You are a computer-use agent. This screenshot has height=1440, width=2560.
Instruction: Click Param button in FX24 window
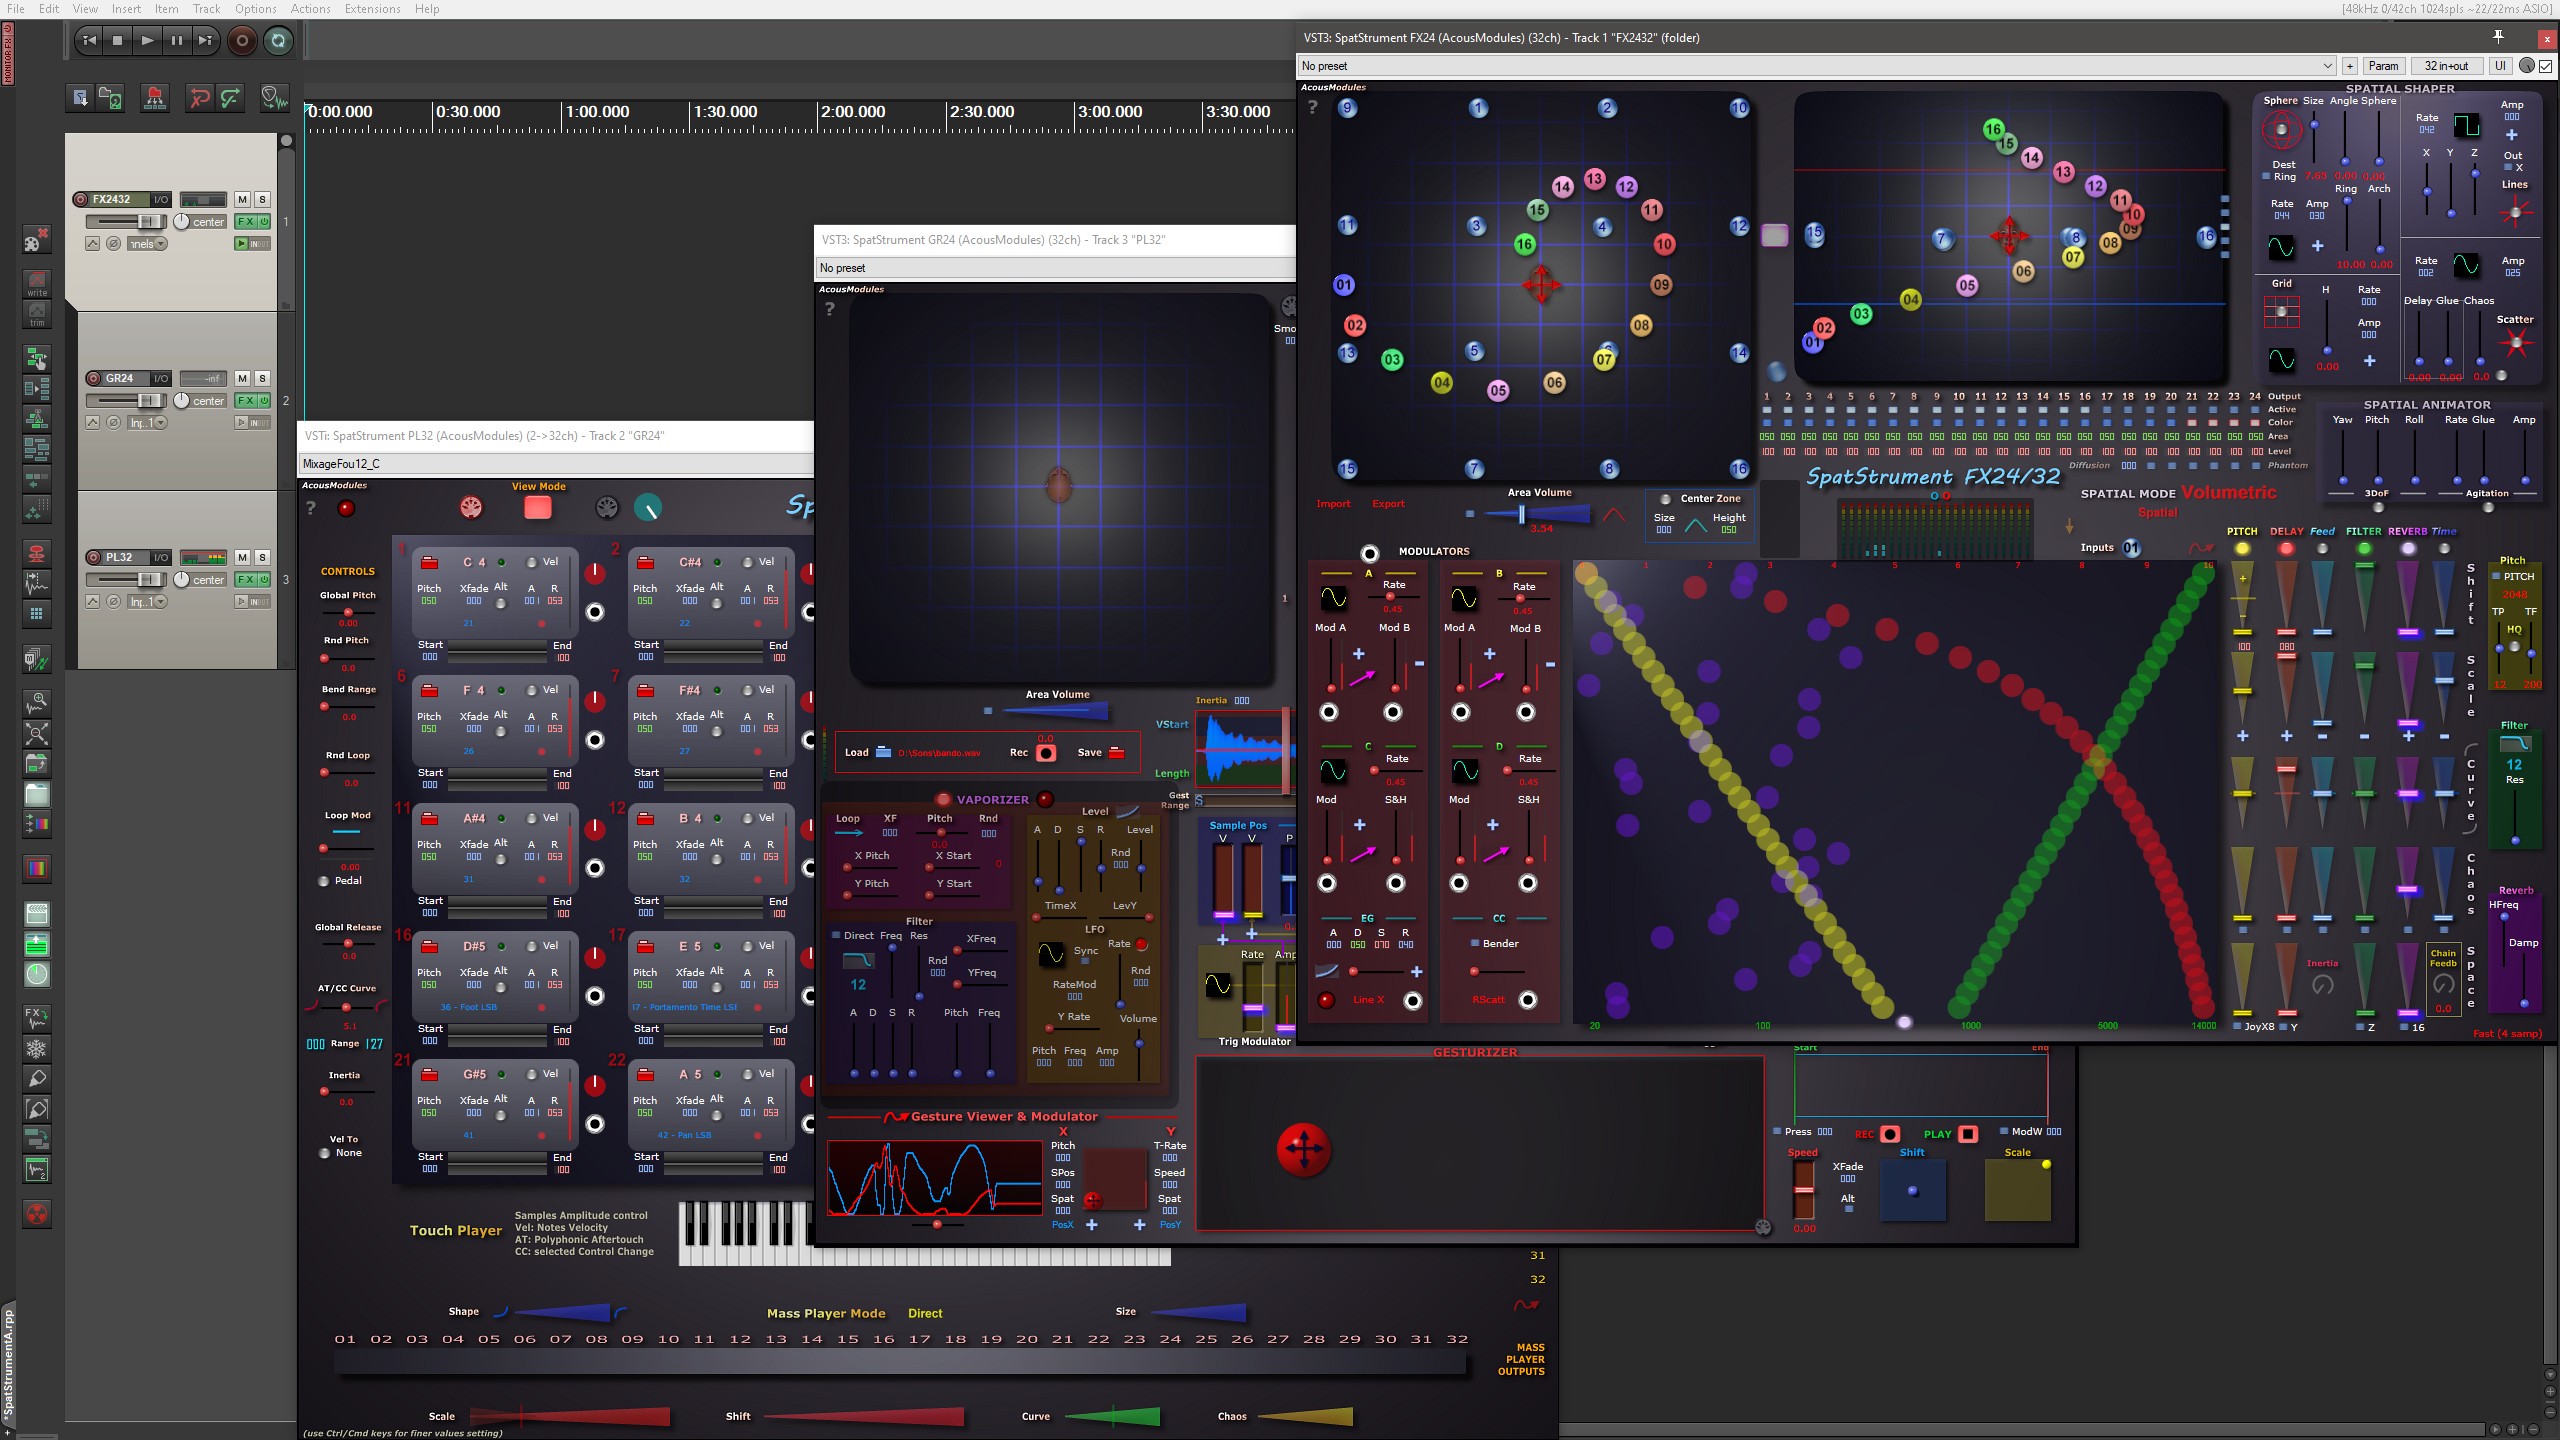2383,66
